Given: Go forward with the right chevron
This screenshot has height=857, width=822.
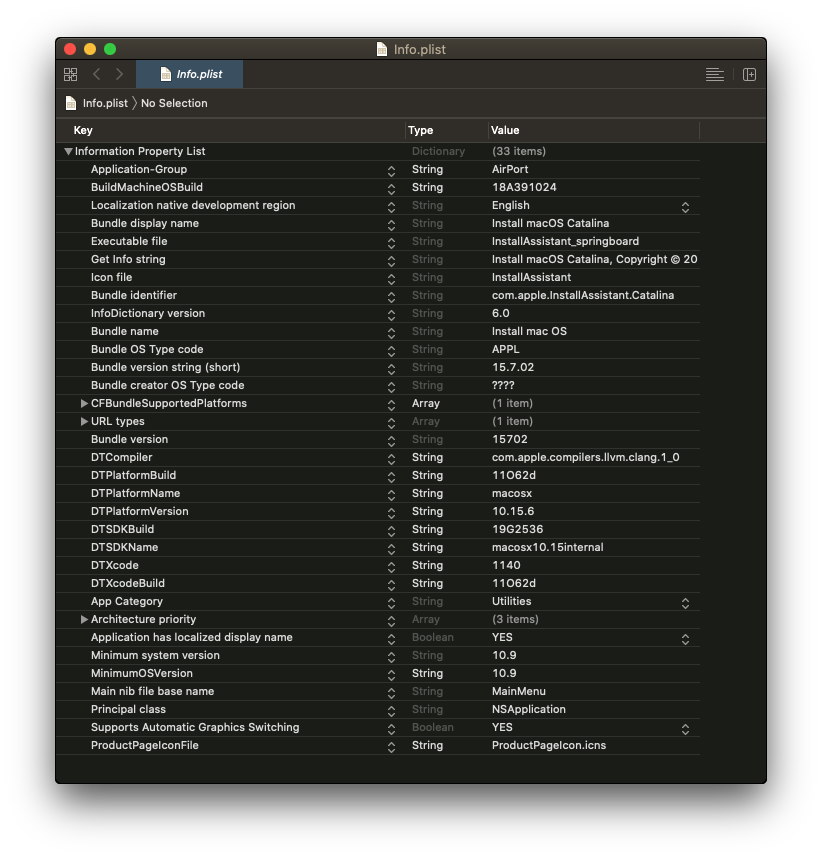Looking at the screenshot, I should tap(119, 74).
